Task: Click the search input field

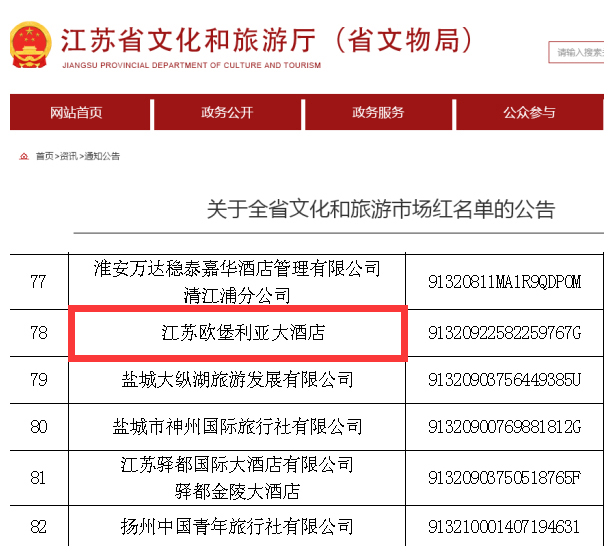Action: [580, 52]
